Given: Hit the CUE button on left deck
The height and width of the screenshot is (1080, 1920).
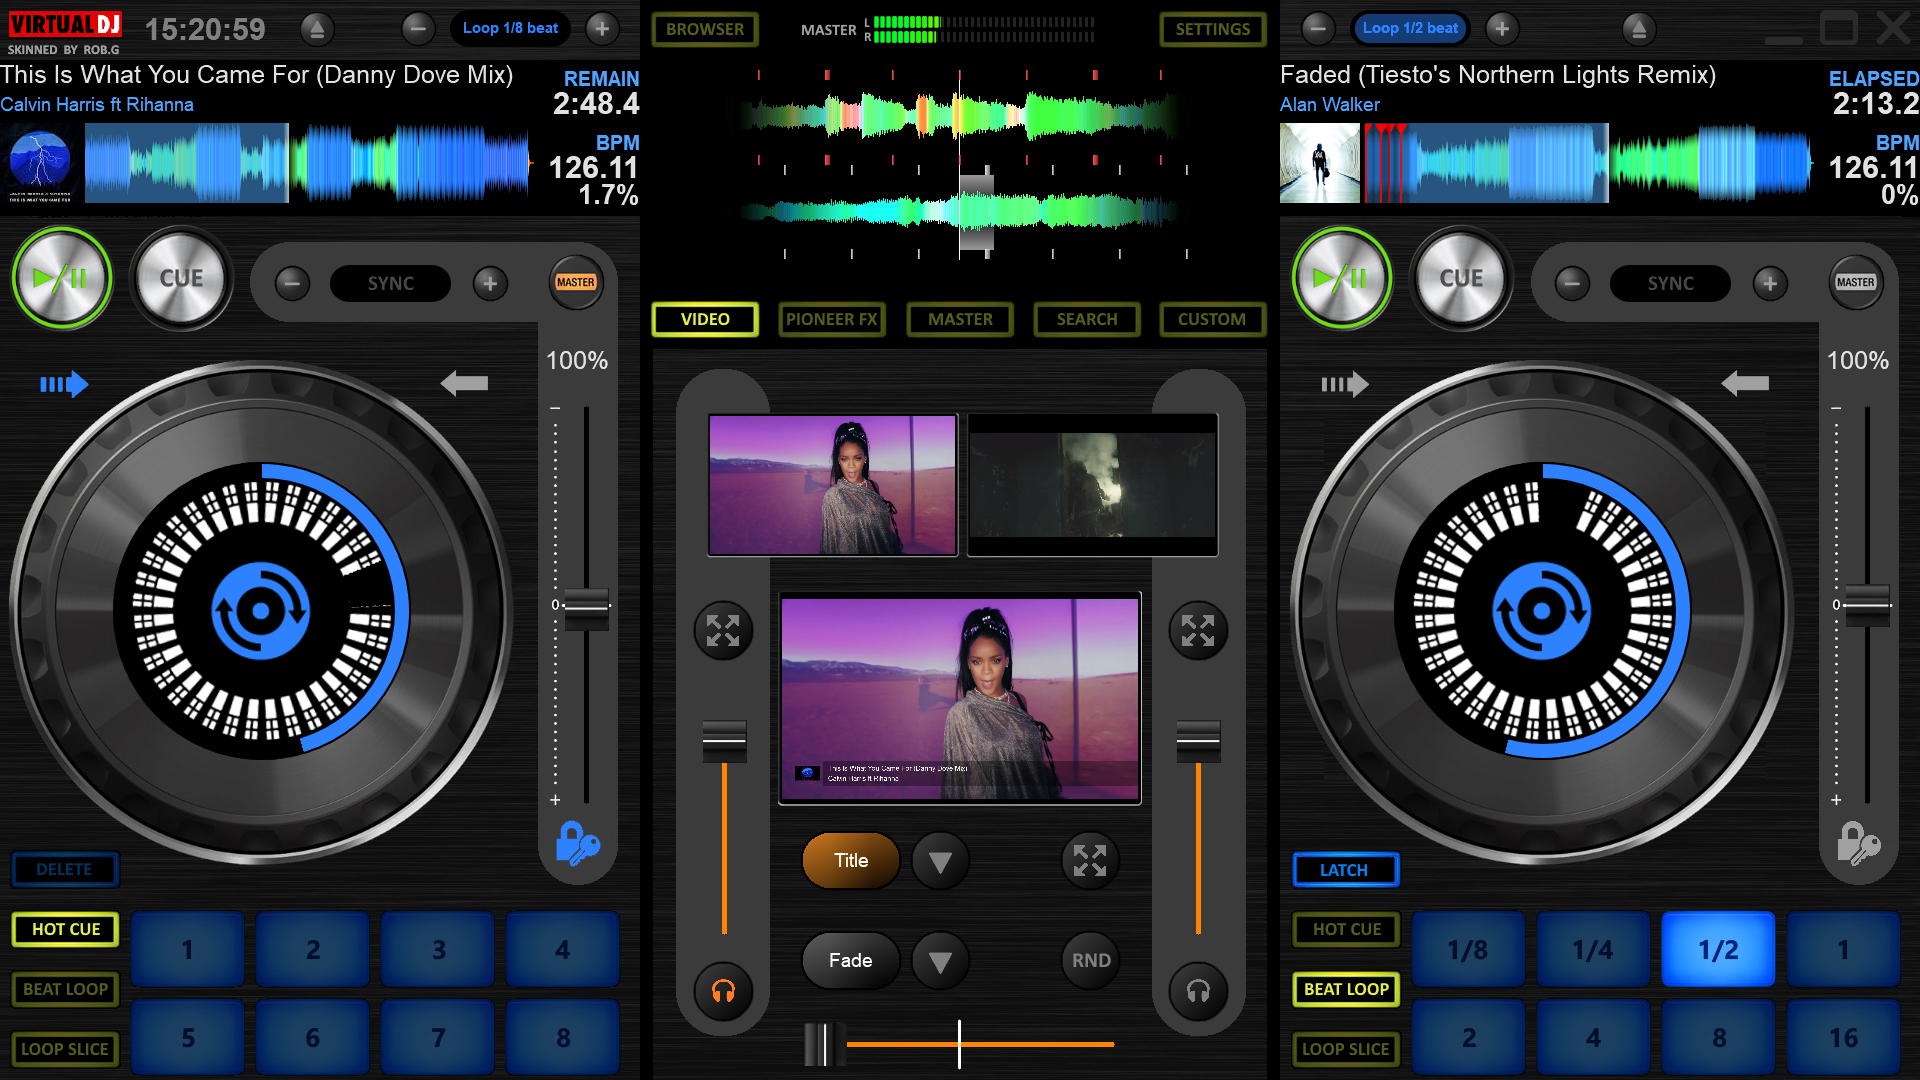Looking at the screenshot, I should point(181,279).
